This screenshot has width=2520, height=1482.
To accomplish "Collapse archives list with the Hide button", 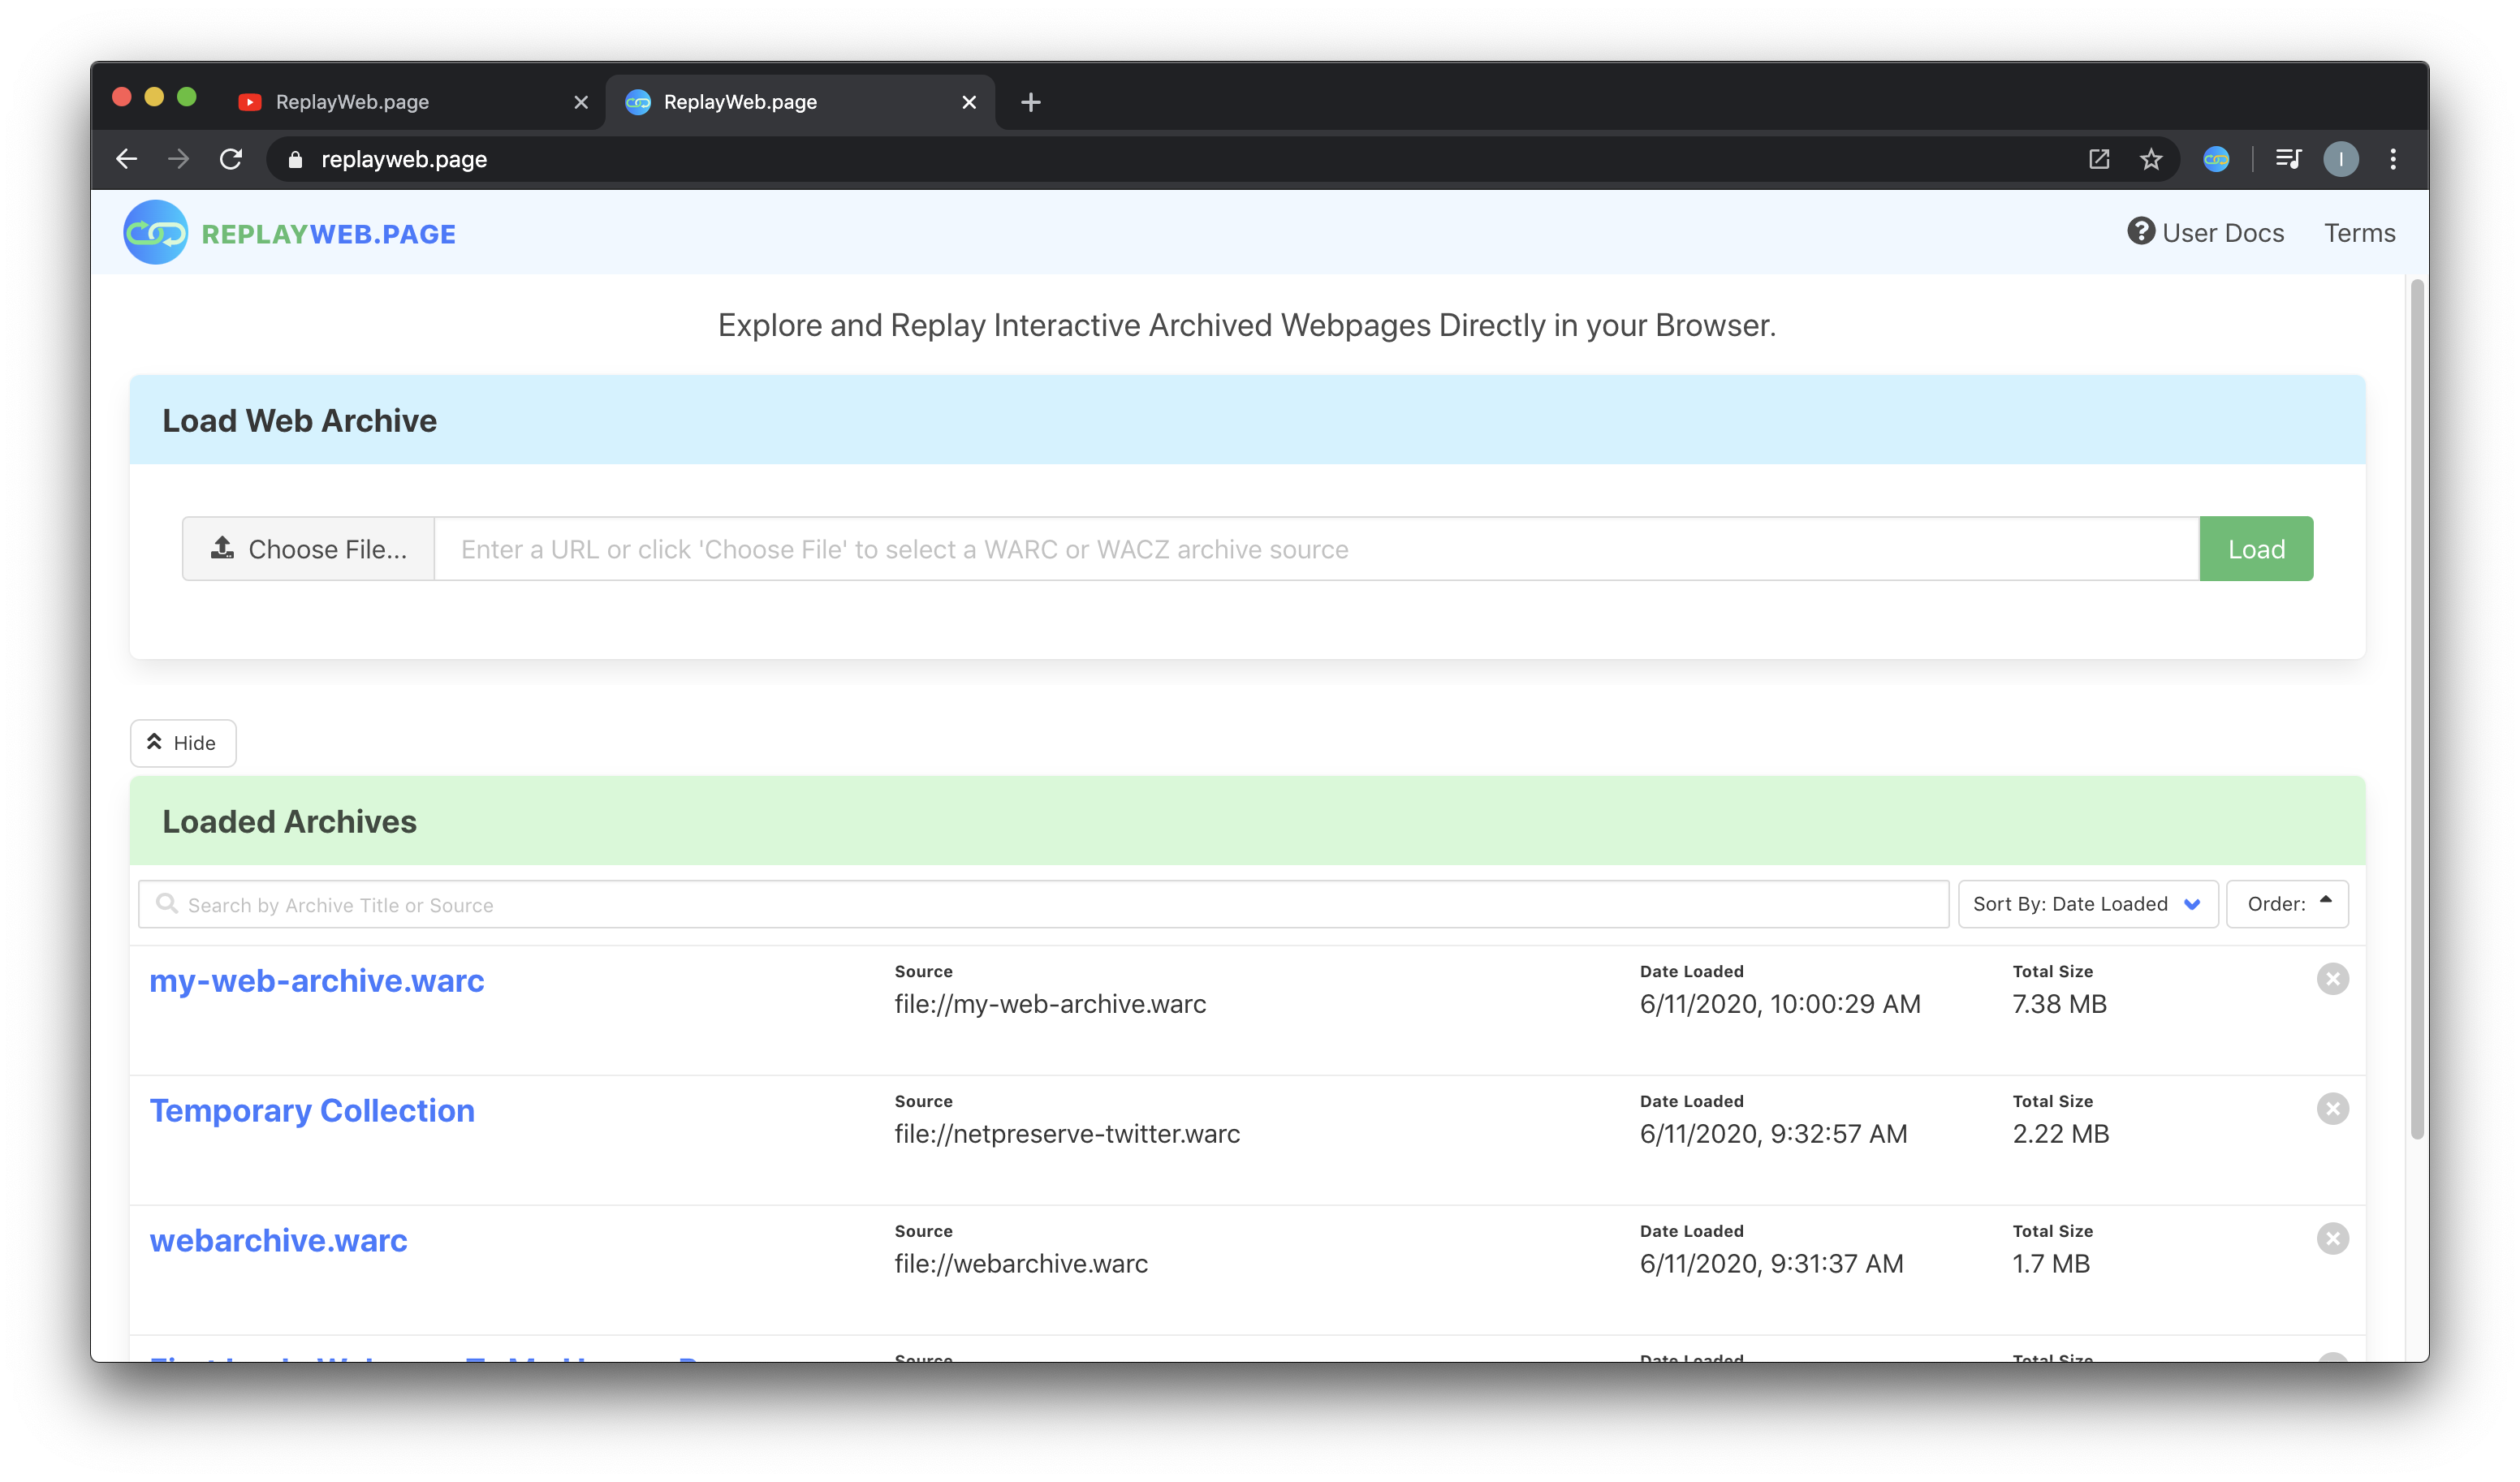I will tap(183, 743).
